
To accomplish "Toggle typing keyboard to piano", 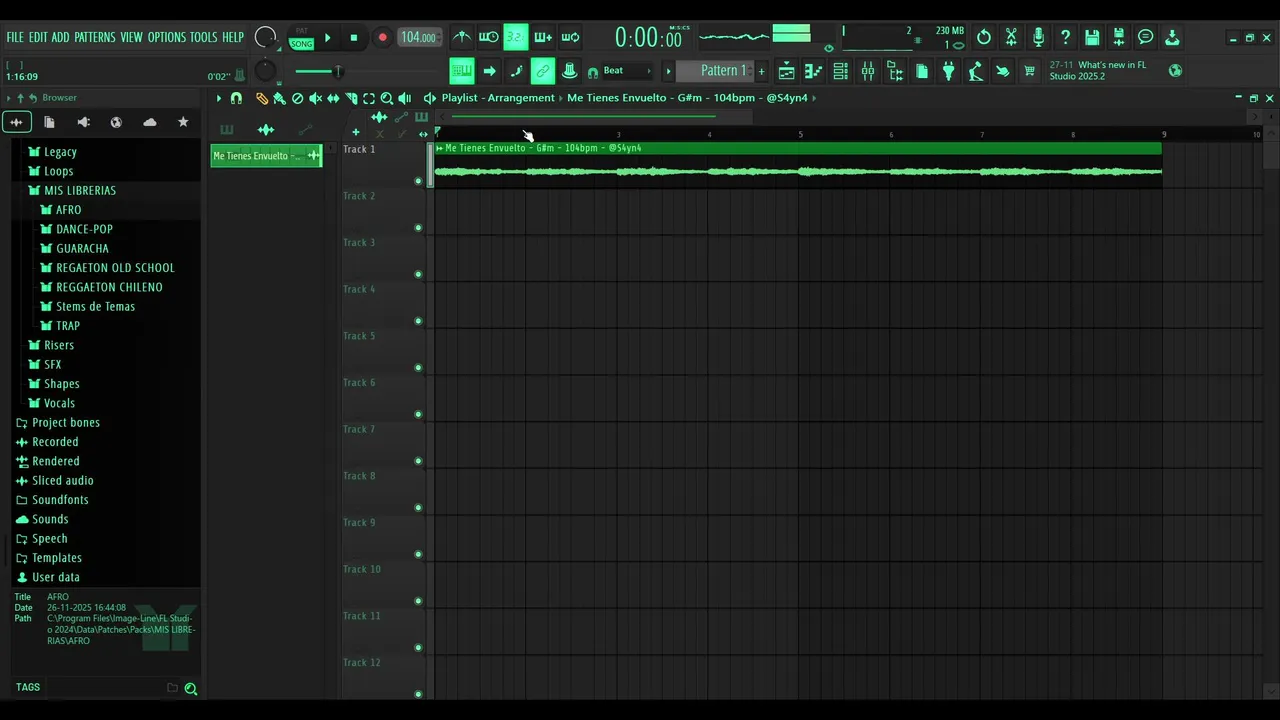I will point(461,71).
